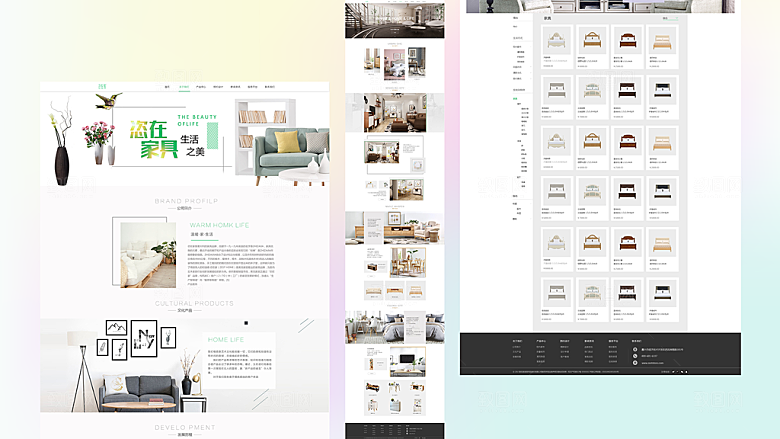Select the black slider dot above the HOME LIFE card
Viewport: 780px width, 439px height.
coord(246,323)
